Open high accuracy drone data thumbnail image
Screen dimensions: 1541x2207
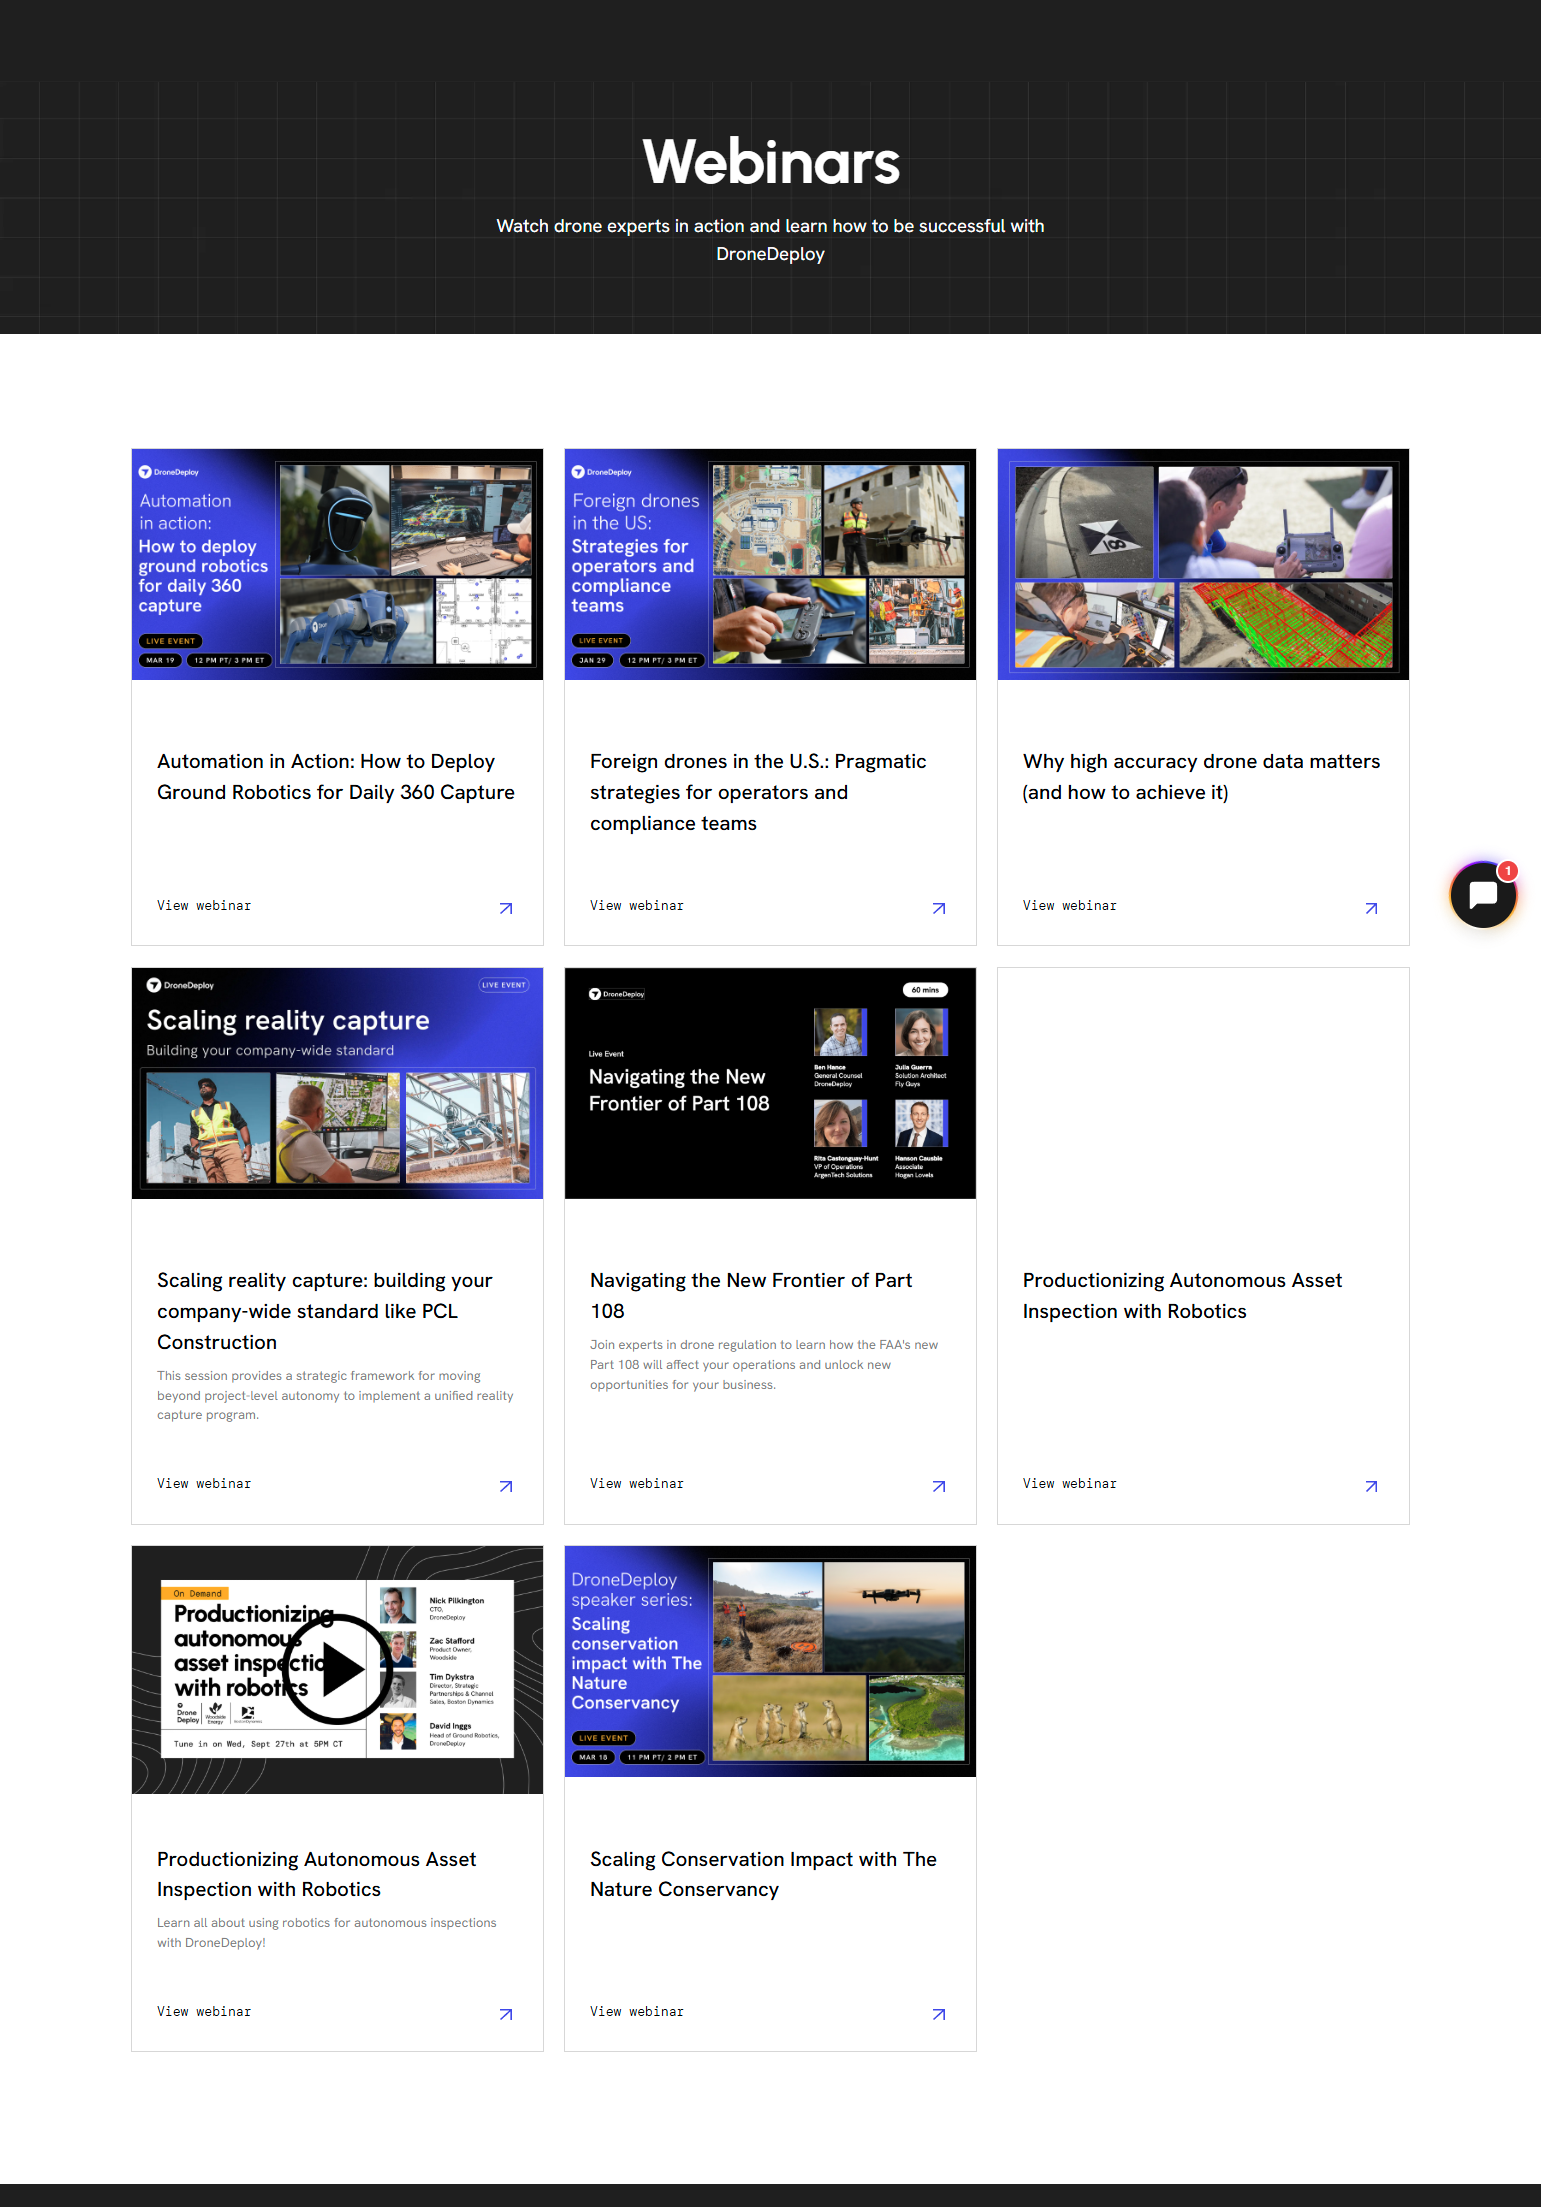coord(1203,564)
